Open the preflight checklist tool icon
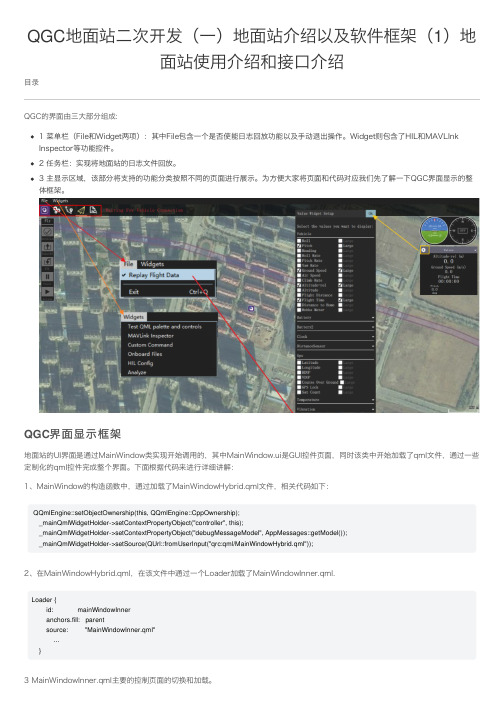The width and height of the screenshot is (504, 713). pos(47,232)
